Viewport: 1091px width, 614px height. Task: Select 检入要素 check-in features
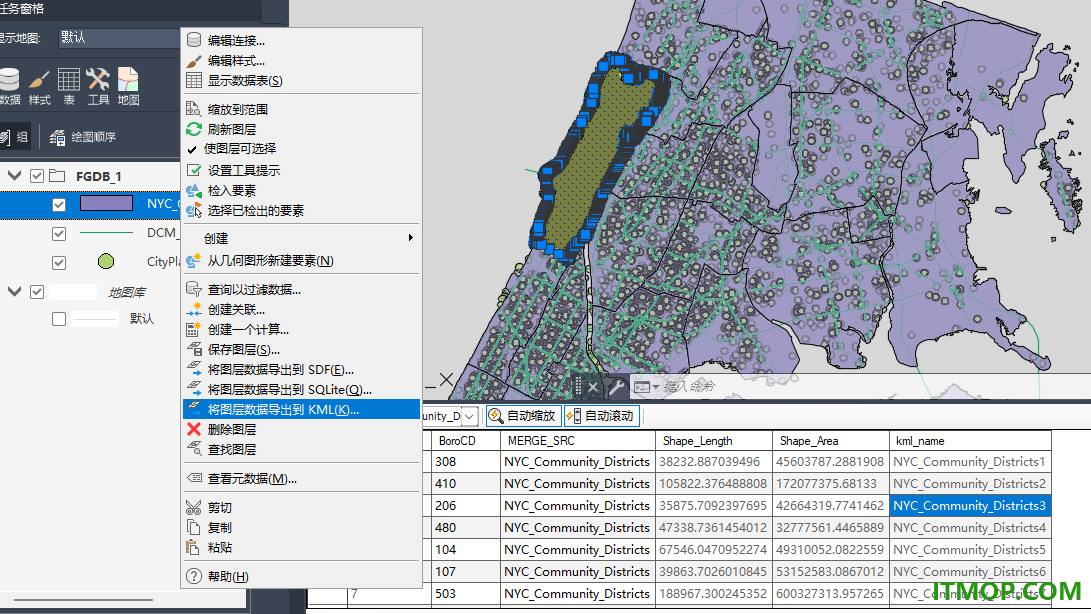tap(301, 190)
